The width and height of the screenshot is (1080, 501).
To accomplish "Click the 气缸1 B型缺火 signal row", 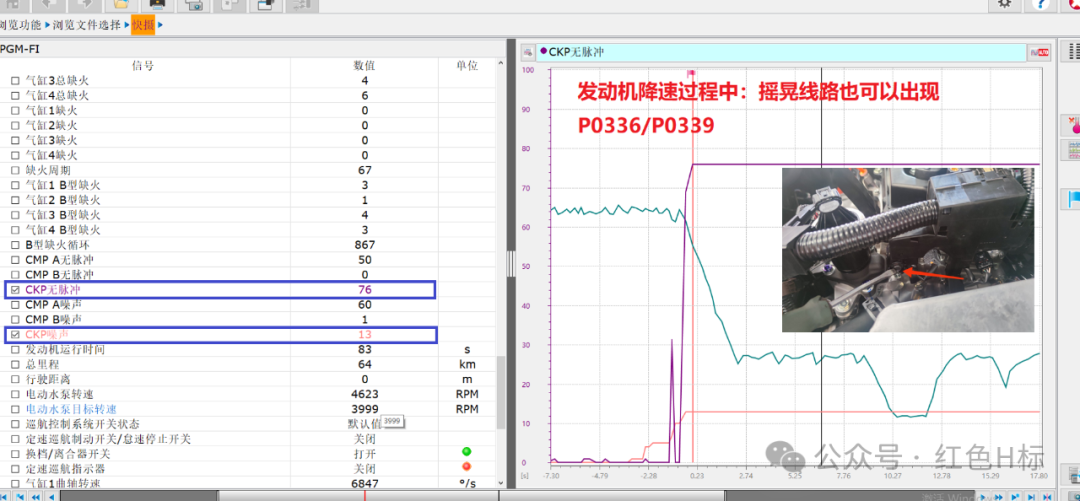I will (x=248, y=185).
